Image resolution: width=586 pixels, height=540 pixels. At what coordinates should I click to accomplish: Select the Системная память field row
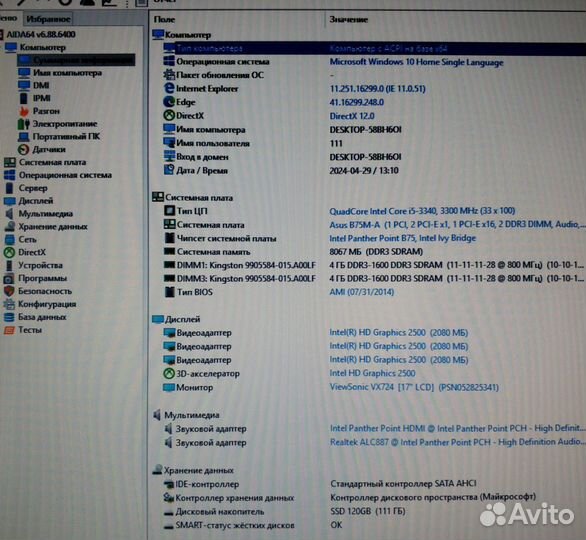pyautogui.click(x=374, y=252)
